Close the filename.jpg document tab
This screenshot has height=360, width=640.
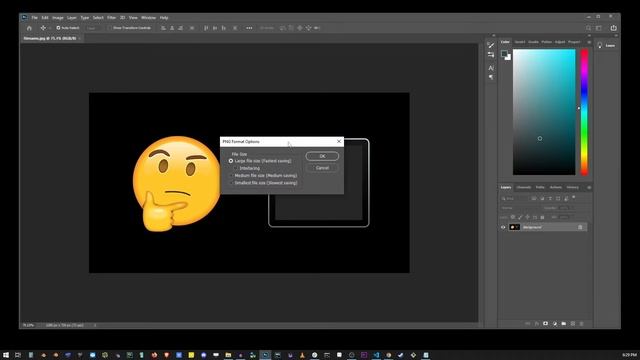click(x=80, y=38)
